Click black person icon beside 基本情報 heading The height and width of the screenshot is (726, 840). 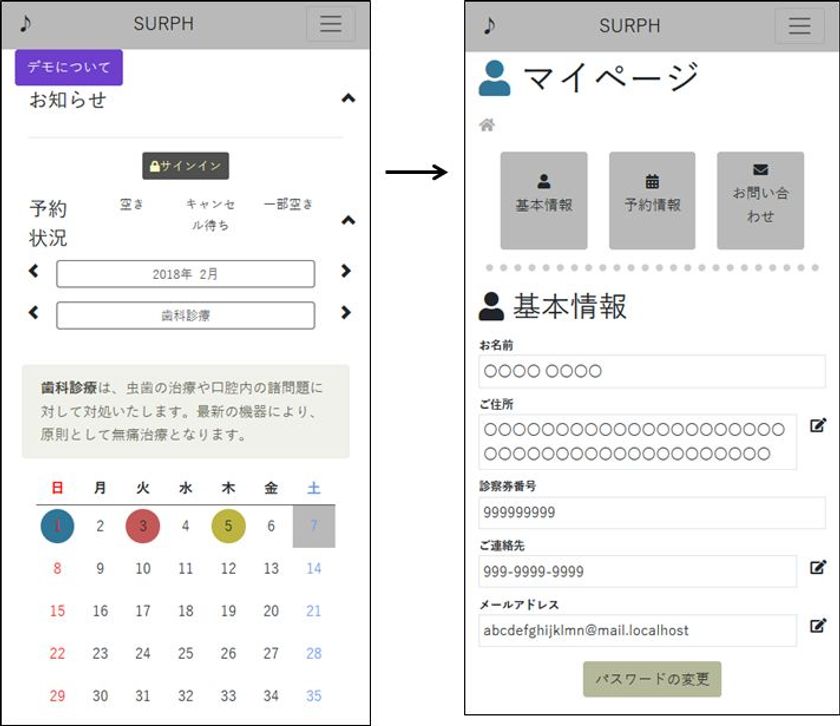(x=491, y=306)
